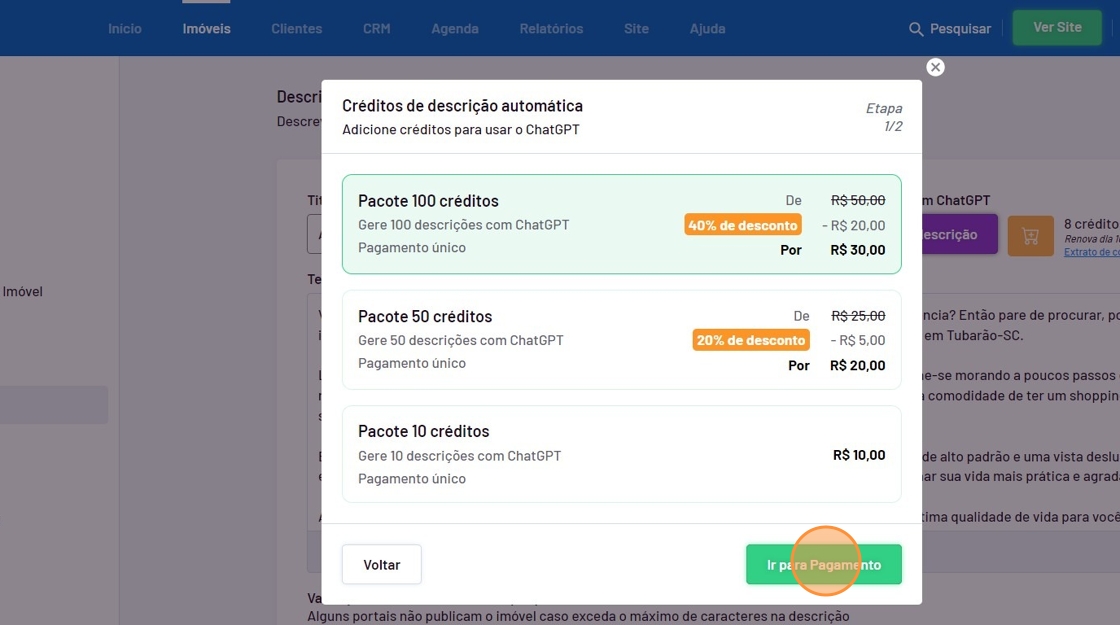Pick the Pacote 10 créditos package
This screenshot has height=625, width=1120.
point(621,454)
